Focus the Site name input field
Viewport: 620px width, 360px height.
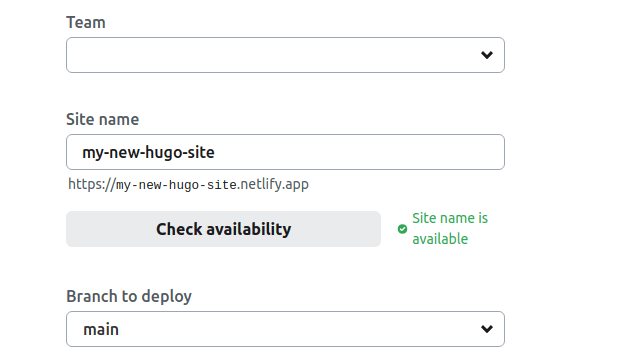285,152
